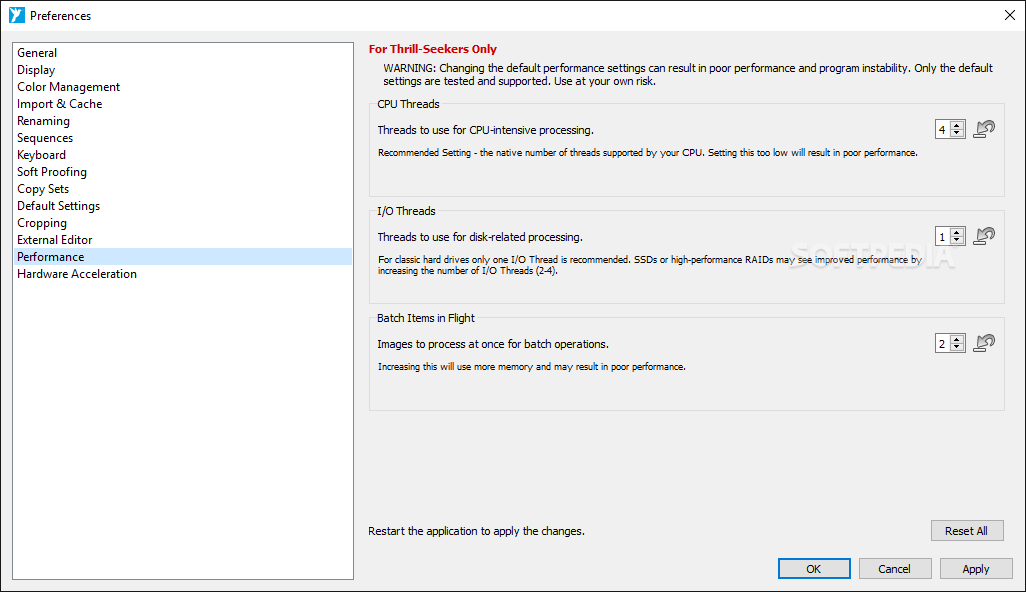Click the Reset All button
Image resolution: width=1026 pixels, height=592 pixels.
click(966, 531)
